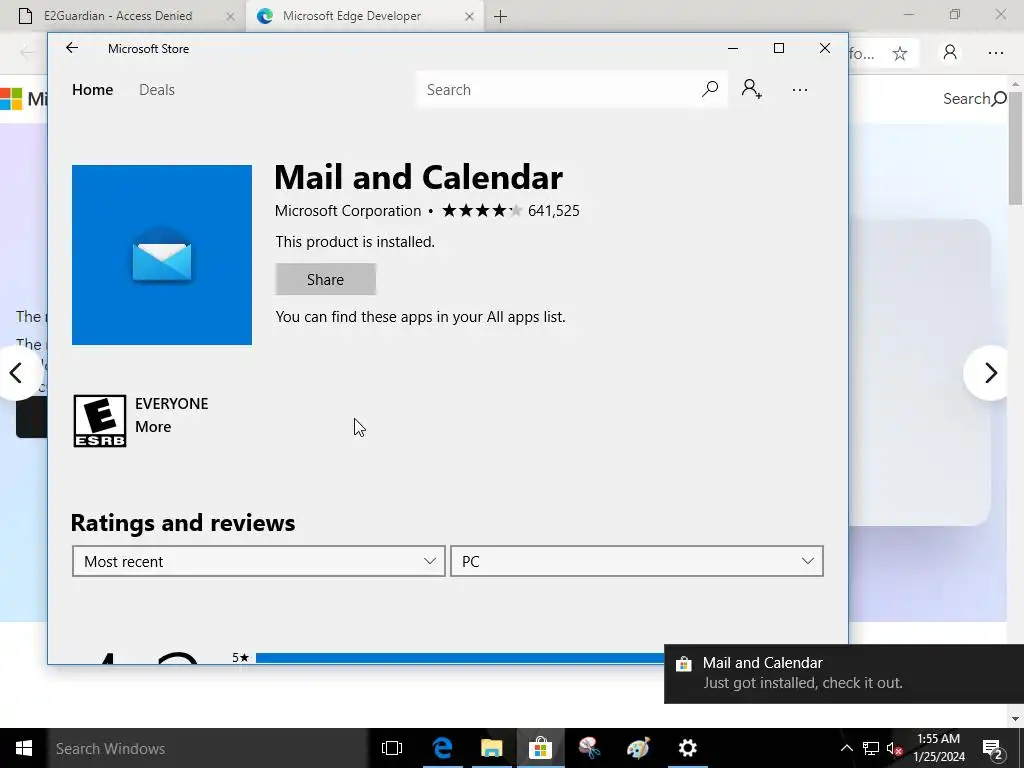Click the Mail and Calendar app tile image
The width and height of the screenshot is (1024, 768).
tap(162, 255)
